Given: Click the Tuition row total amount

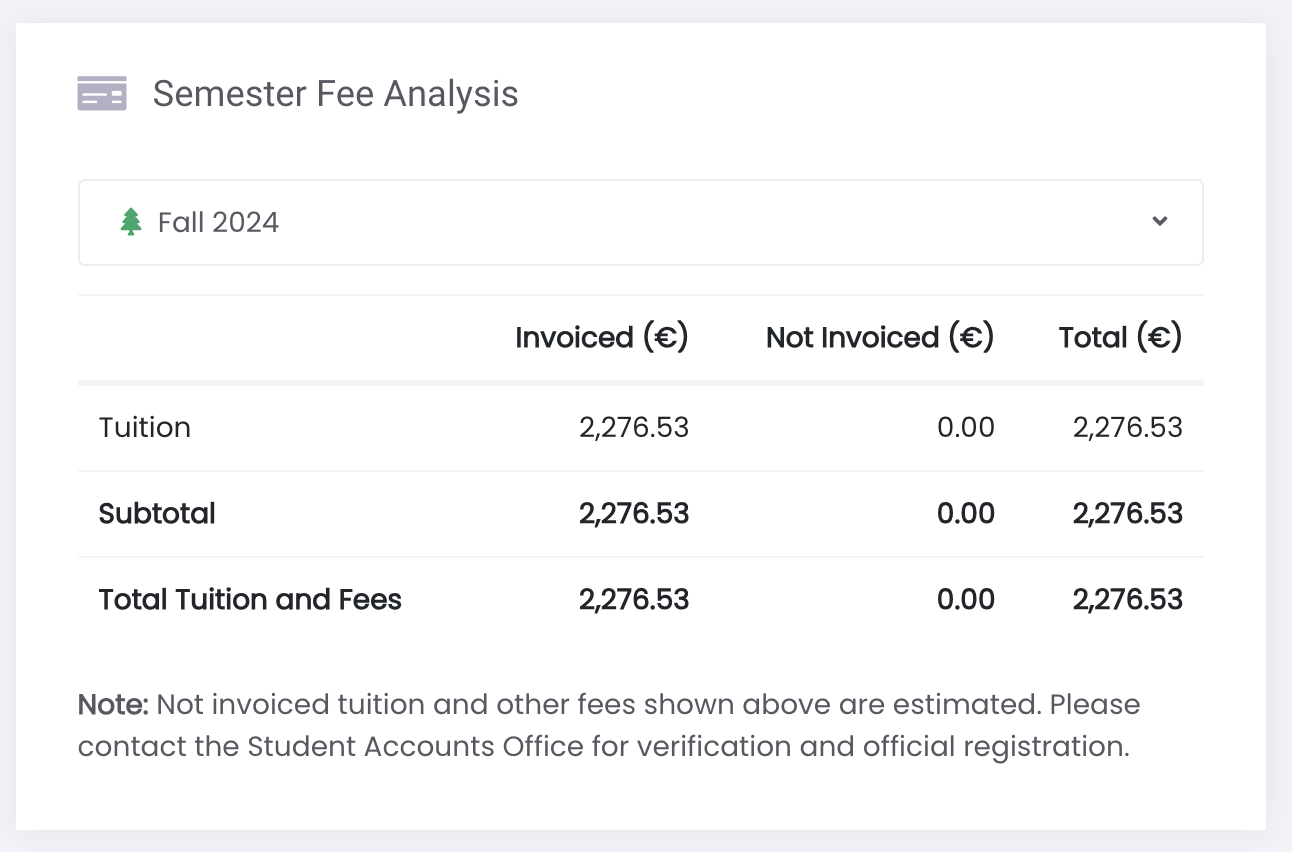Looking at the screenshot, I should pyautogui.click(x=1127, y=428).
